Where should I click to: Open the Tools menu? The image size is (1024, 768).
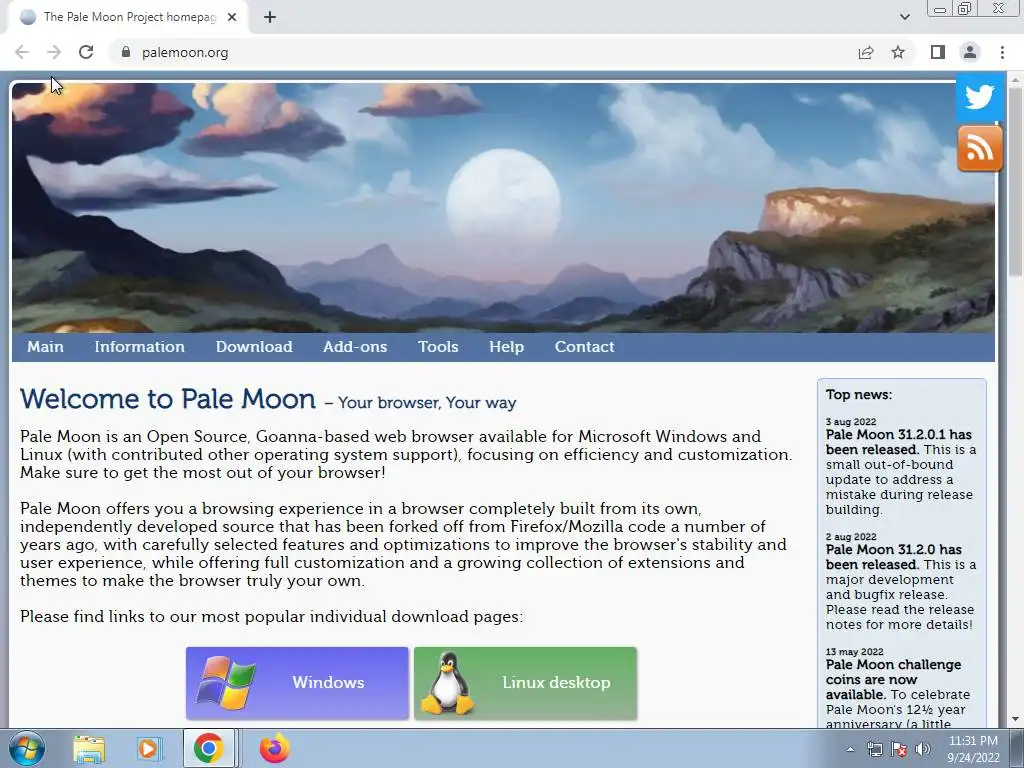coord(438,347)
